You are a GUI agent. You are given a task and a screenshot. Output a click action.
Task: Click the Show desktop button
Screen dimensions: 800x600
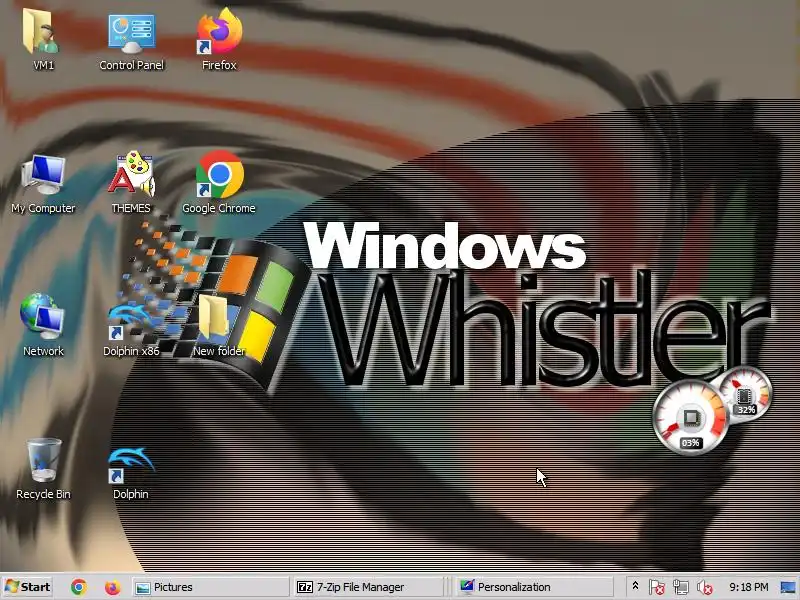788,587
